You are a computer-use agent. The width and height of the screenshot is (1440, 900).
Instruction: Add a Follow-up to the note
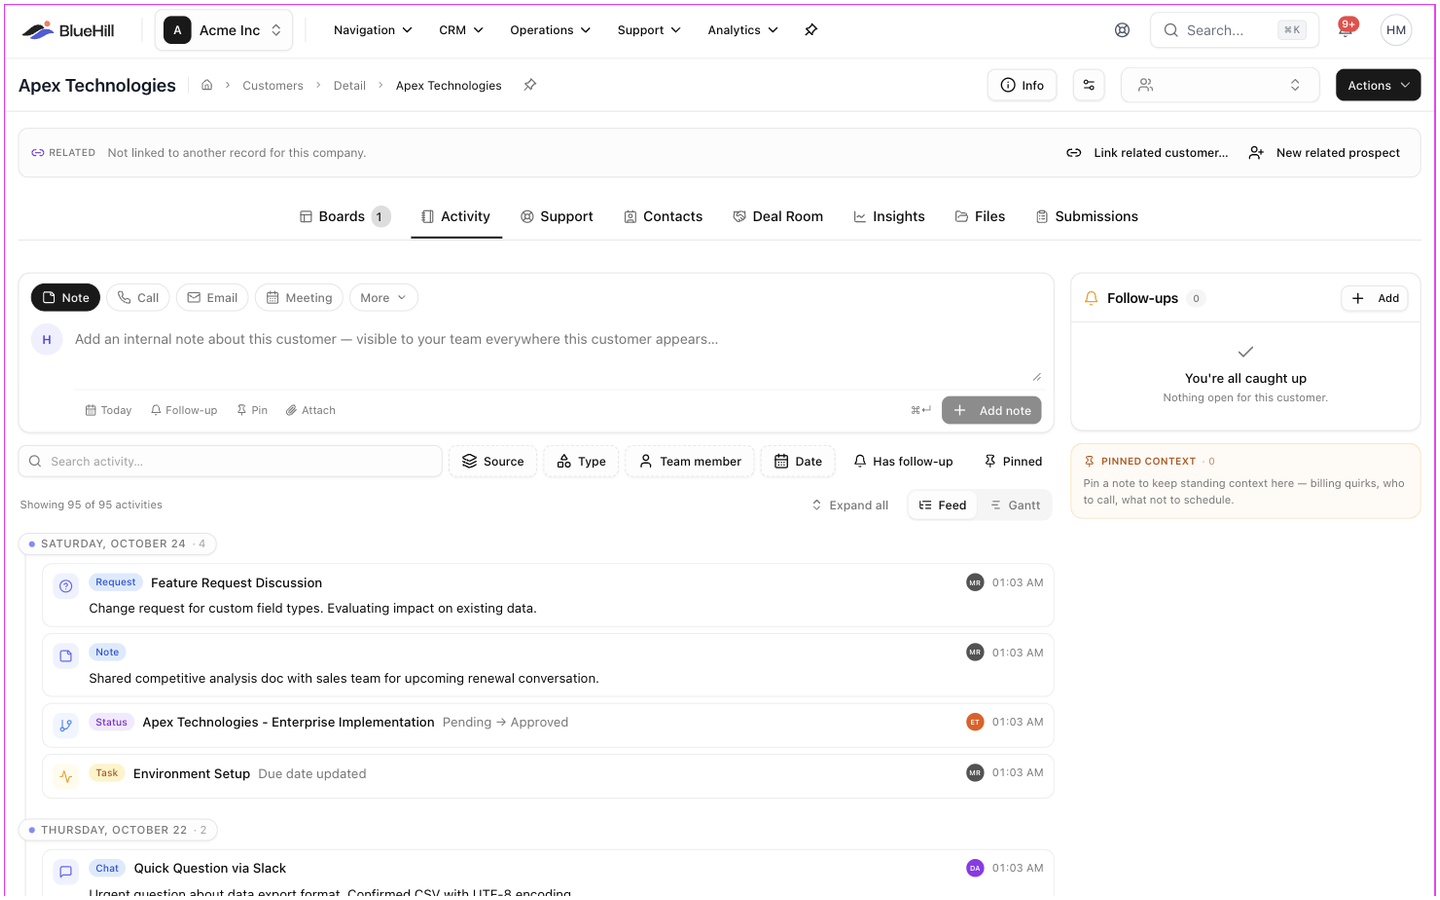pyautogui.click(x=184, y=410)
